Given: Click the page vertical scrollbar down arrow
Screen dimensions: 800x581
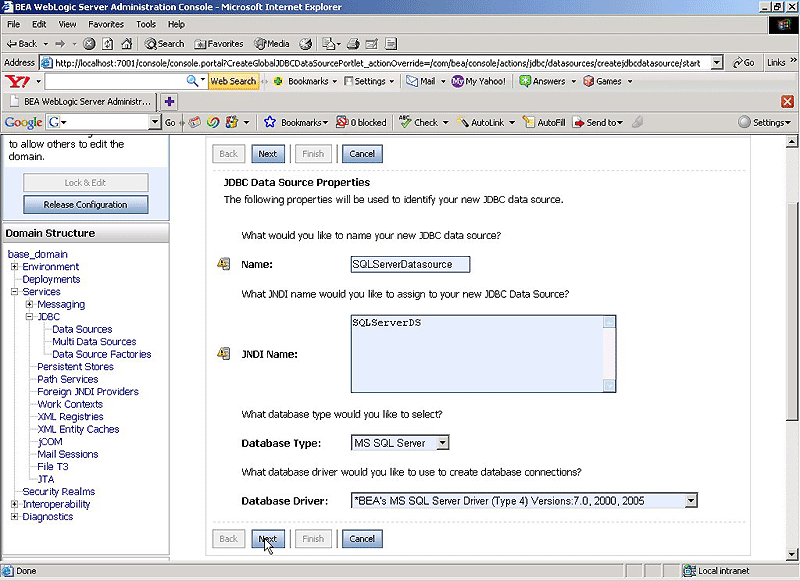Looking at the screenshot, I should pyautogui.click(x=792, y=554).
